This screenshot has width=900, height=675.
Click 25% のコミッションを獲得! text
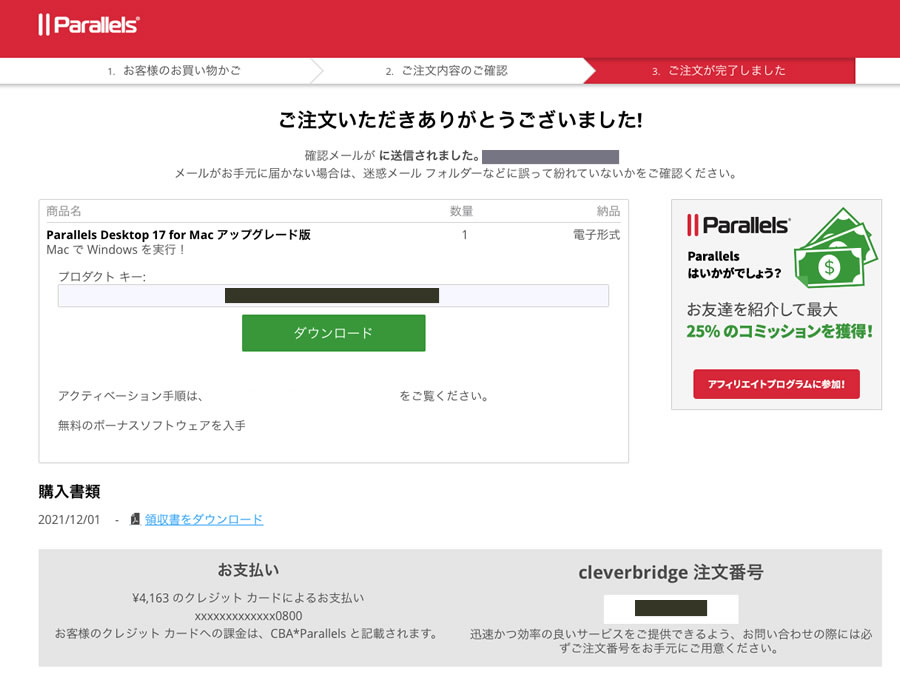point(779,331)
